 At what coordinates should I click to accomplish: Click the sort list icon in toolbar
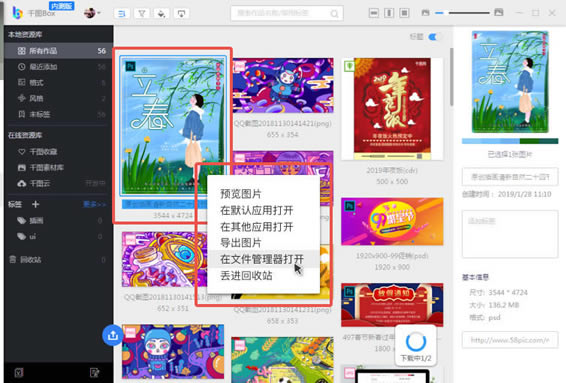[122, 14]
